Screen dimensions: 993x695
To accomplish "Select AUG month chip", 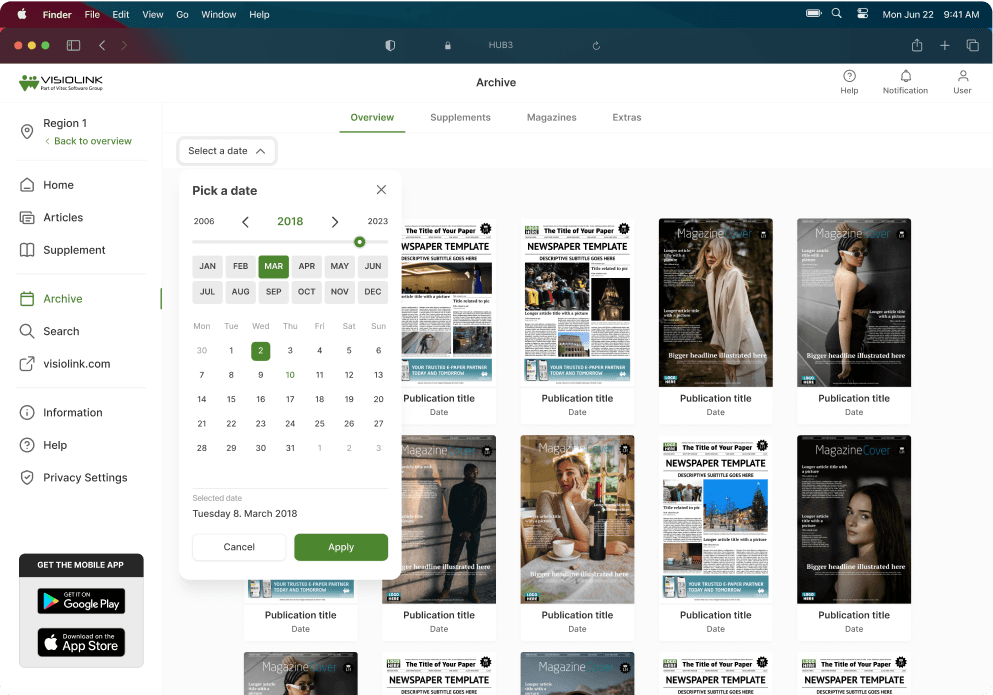I will pos(241,292).
